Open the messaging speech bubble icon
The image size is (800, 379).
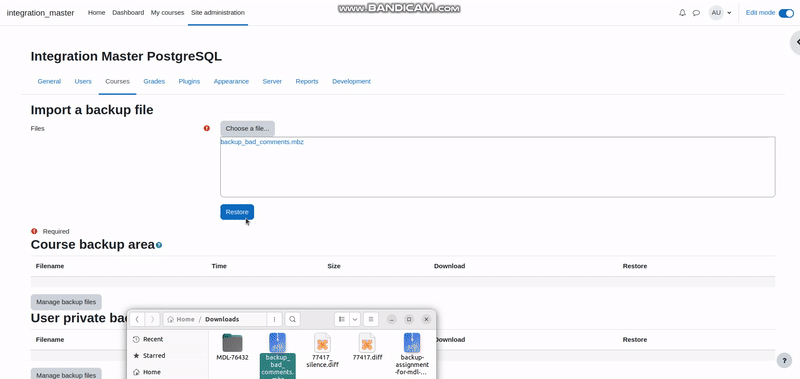696,13
